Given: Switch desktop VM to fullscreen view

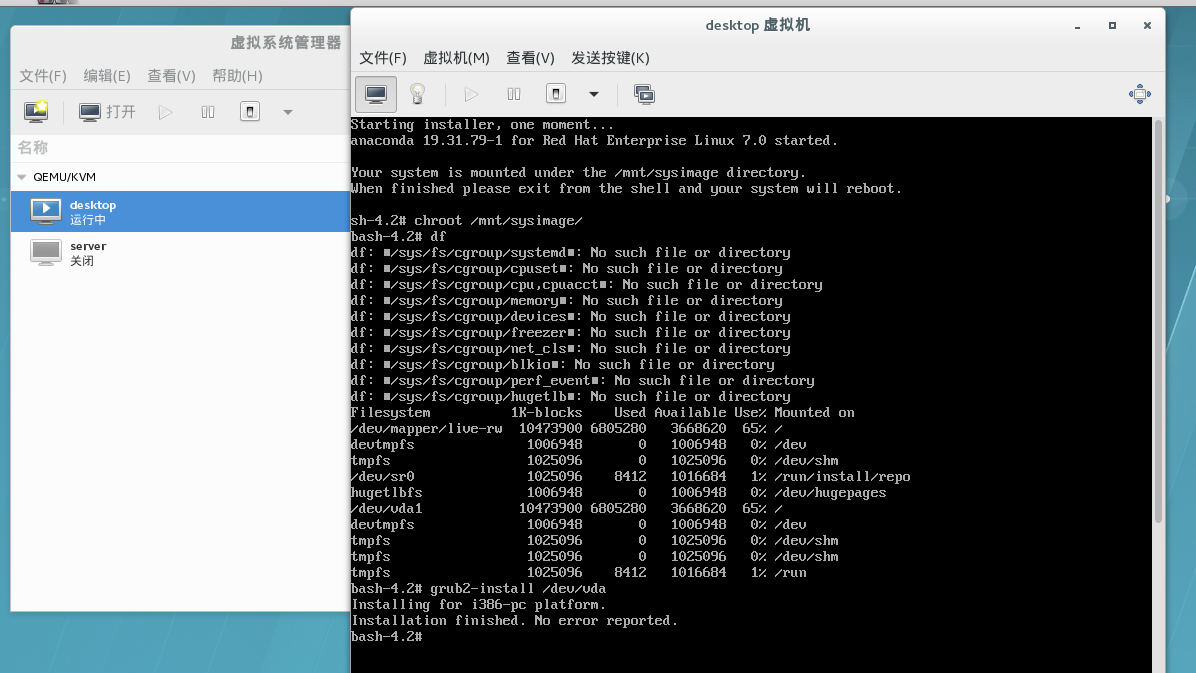Looking at the screenshot, I should (1140, 94).
